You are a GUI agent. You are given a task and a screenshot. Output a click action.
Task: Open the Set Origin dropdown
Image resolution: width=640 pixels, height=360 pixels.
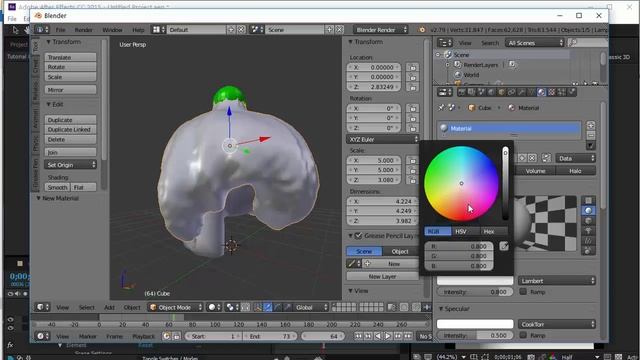click(70, 165)
